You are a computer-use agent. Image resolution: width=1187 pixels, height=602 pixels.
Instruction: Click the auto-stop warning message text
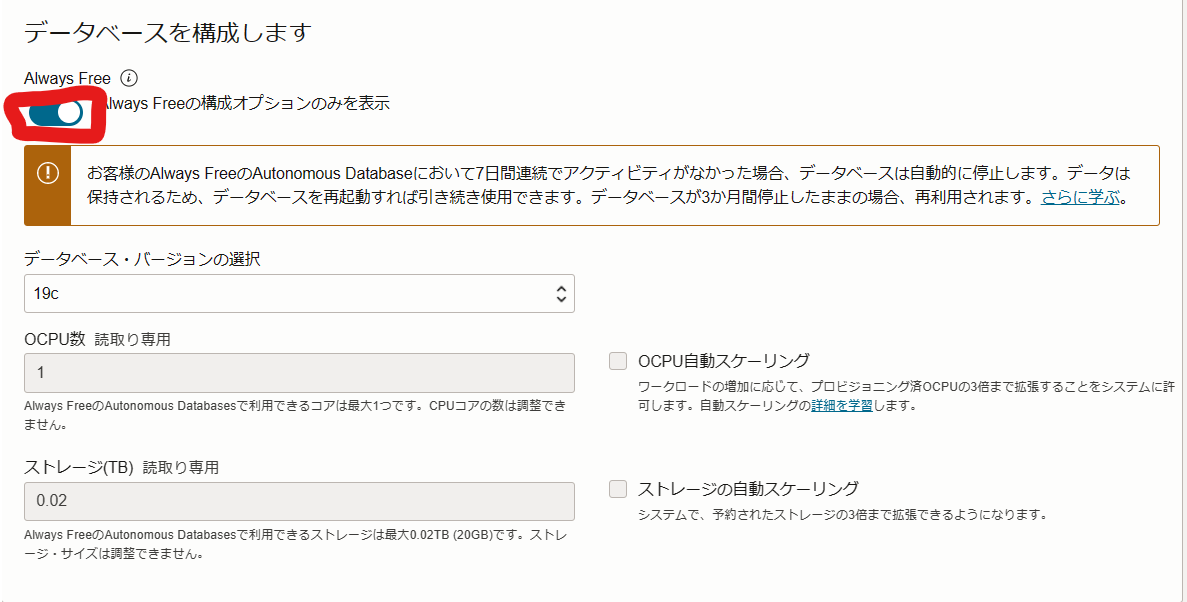(600, 172)
